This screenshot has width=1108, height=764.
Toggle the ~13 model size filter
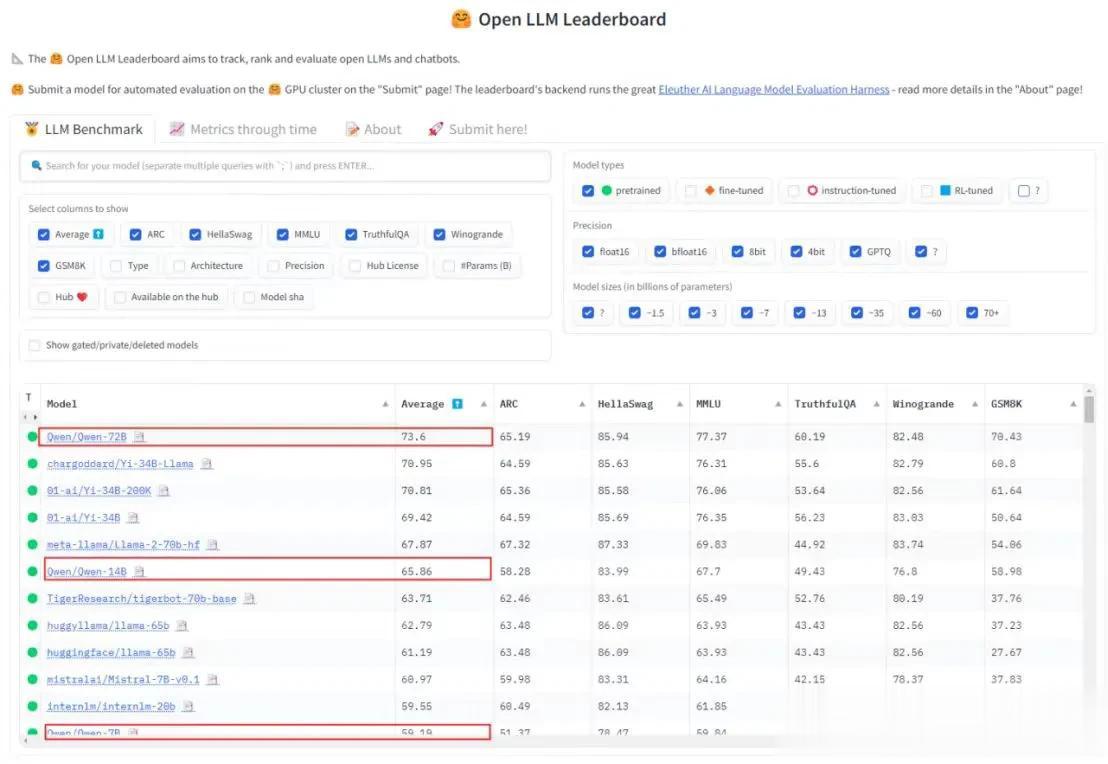coord(799,312)
